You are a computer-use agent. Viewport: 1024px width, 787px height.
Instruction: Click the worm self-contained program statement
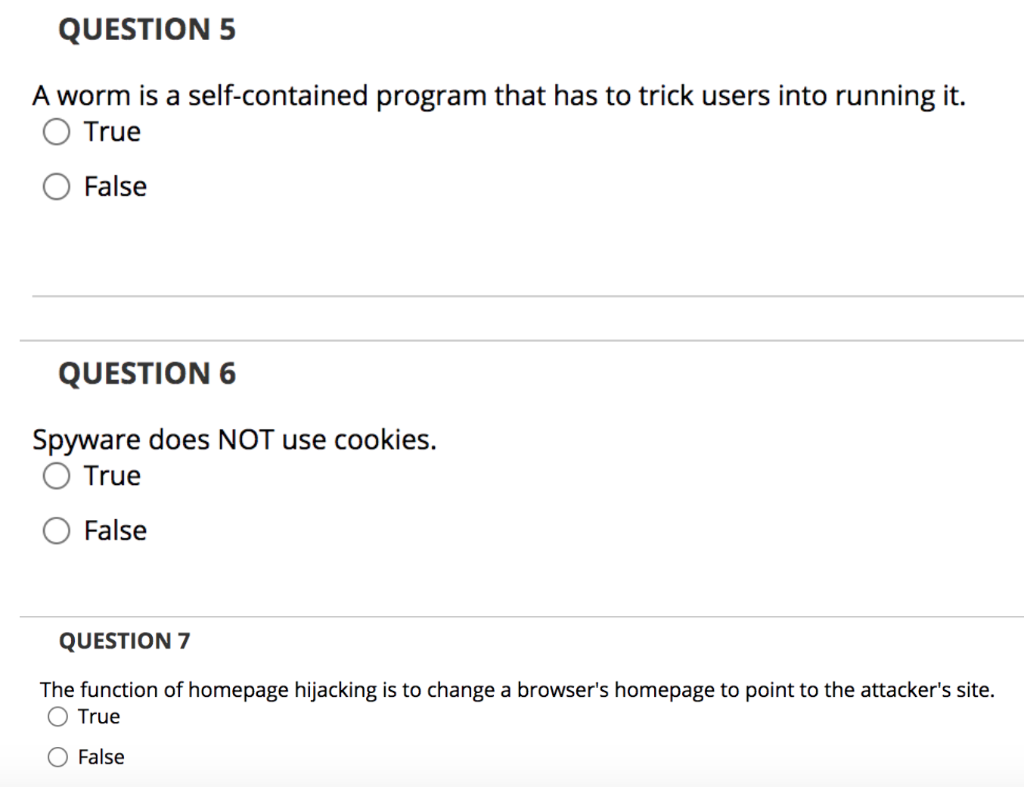pos(498,95)
